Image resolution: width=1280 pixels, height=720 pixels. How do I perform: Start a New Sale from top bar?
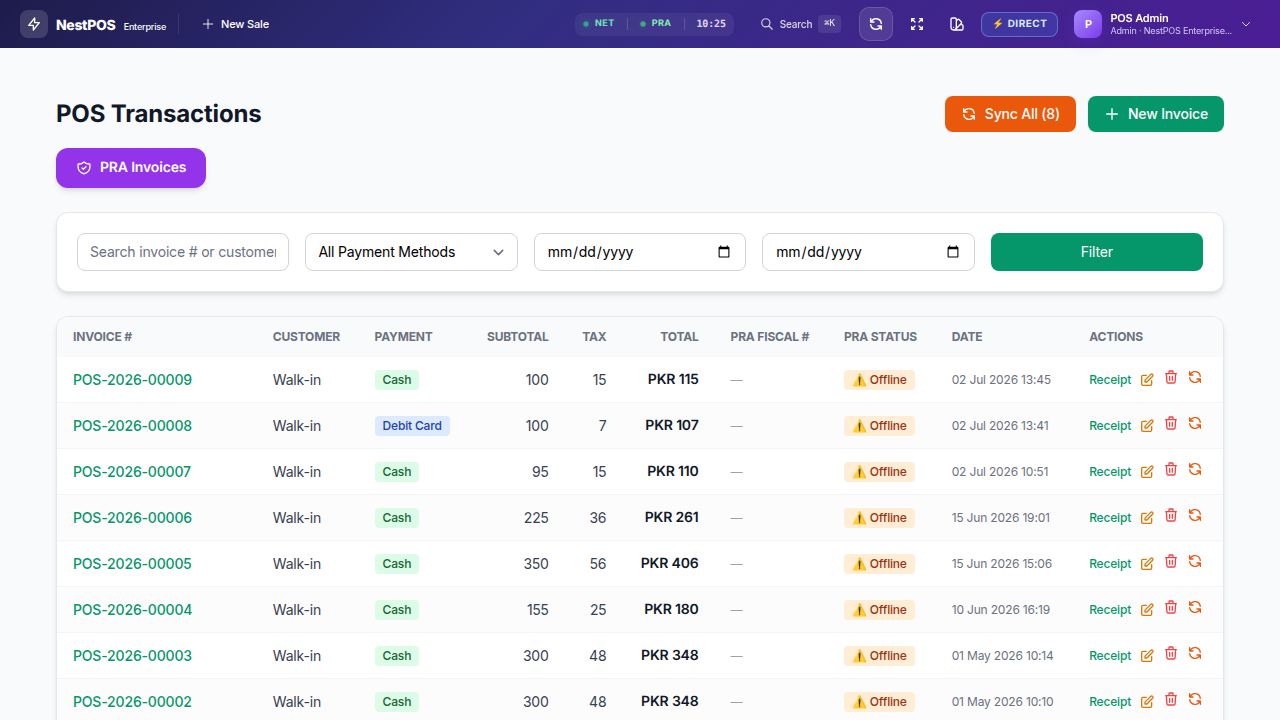[235, 24]
